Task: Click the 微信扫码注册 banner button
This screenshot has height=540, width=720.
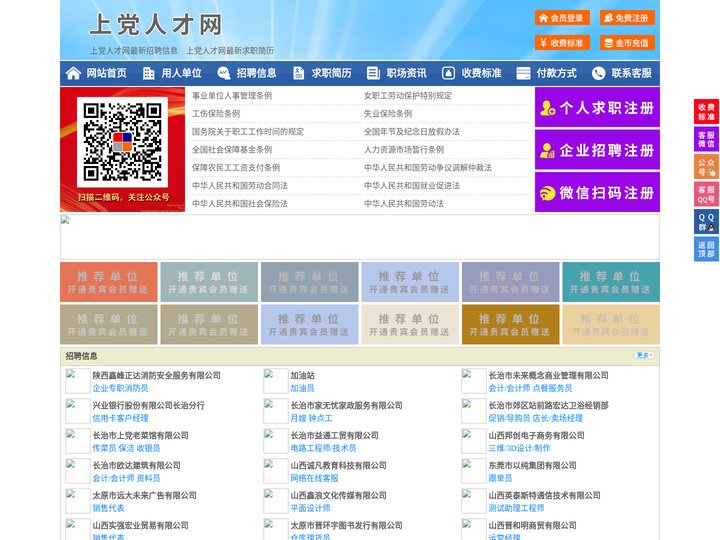Action: click(x=597, y=192)
